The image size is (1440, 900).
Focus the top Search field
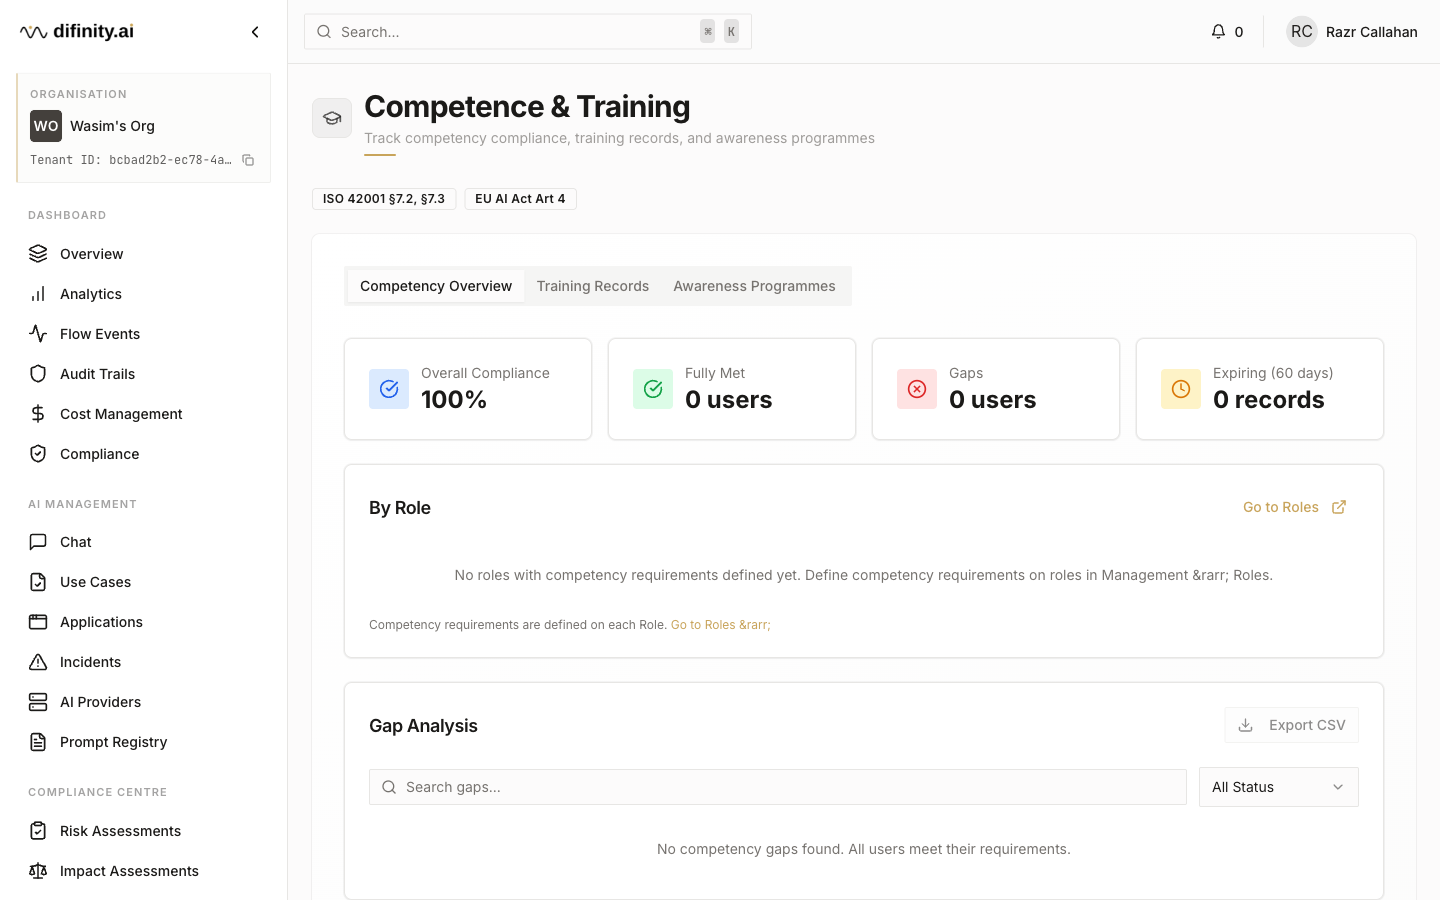[x=528, y=32]
